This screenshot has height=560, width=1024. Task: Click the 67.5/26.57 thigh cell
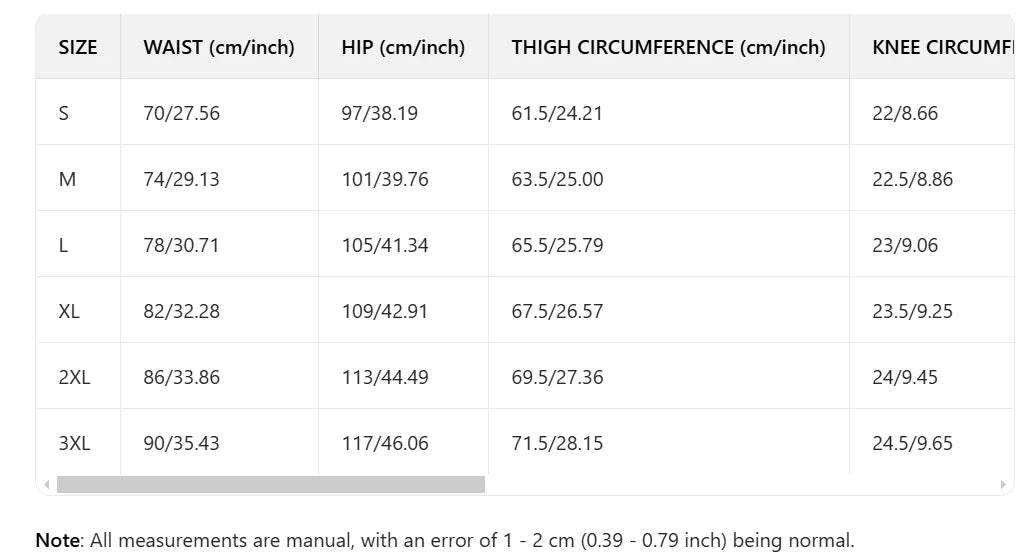pyautogui.click(x=557, y=311)
